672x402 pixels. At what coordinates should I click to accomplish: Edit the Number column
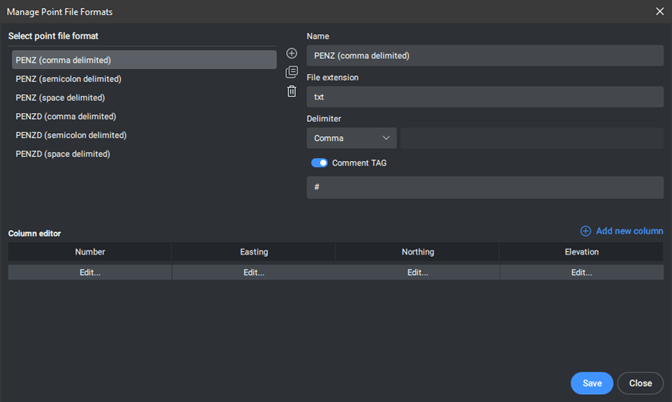(x=90, y=273)
